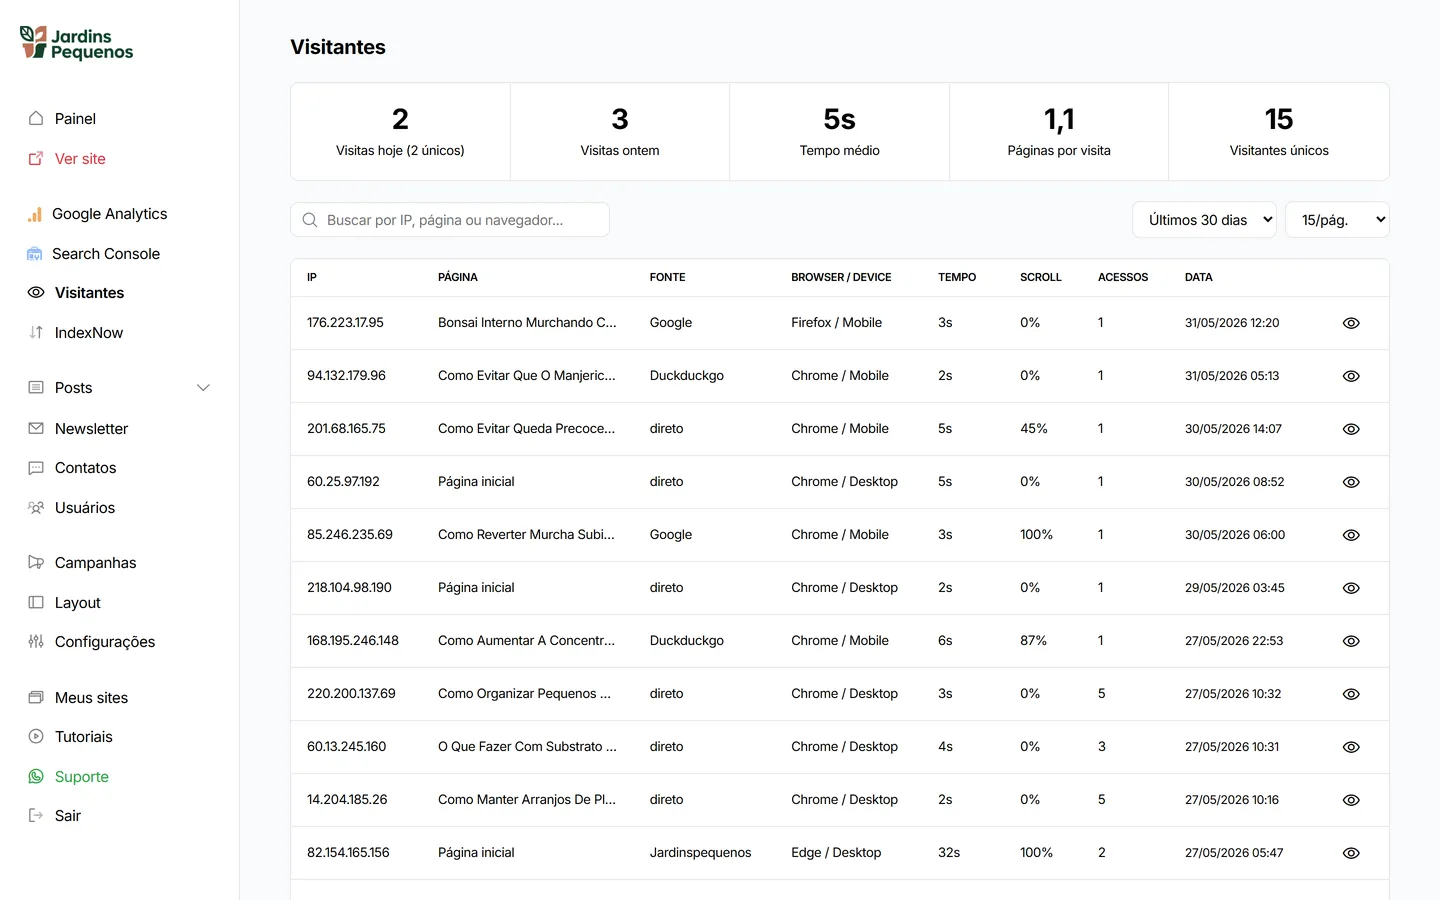
Task: Click time cell '32s'
Action: [949, 853]
